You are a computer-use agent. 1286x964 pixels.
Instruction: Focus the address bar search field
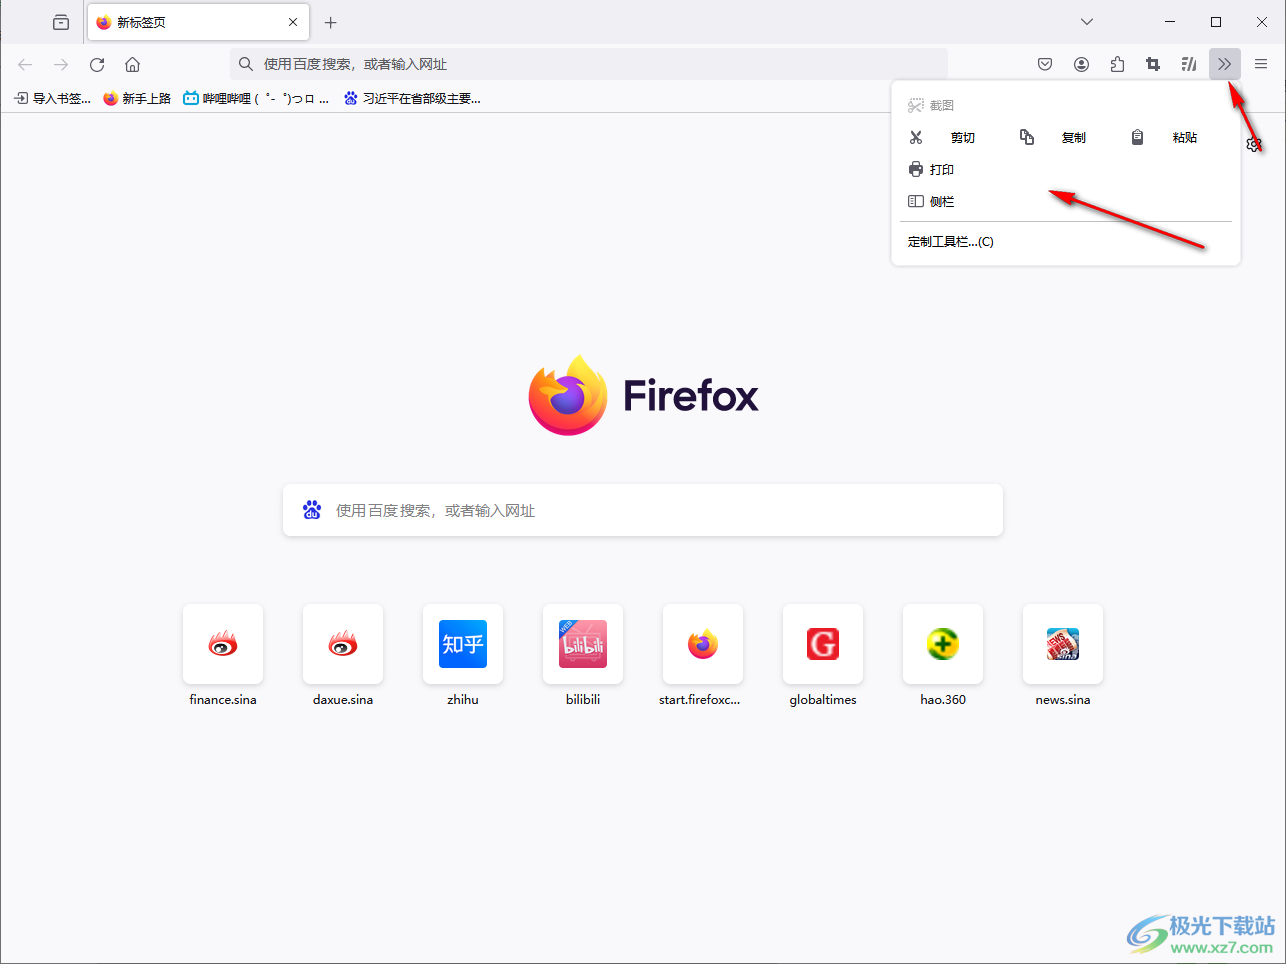pos(589,64)
